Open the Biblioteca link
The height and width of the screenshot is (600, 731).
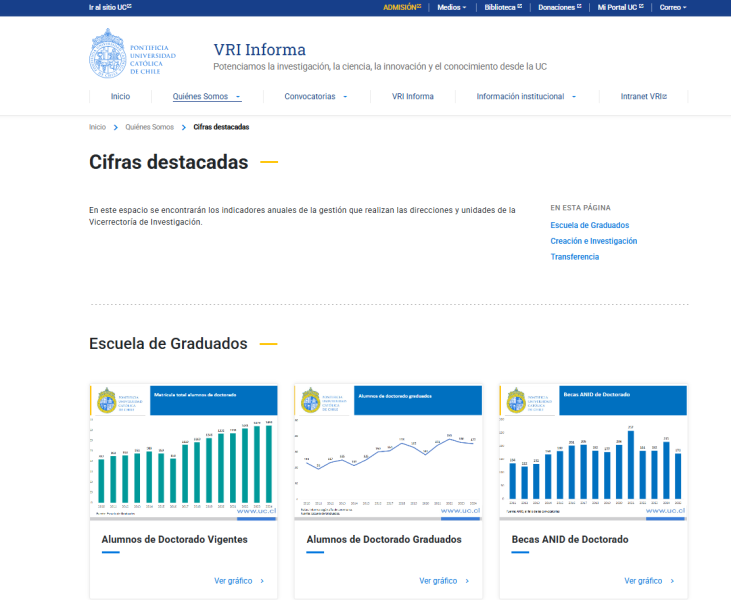[x=503, y=7]
